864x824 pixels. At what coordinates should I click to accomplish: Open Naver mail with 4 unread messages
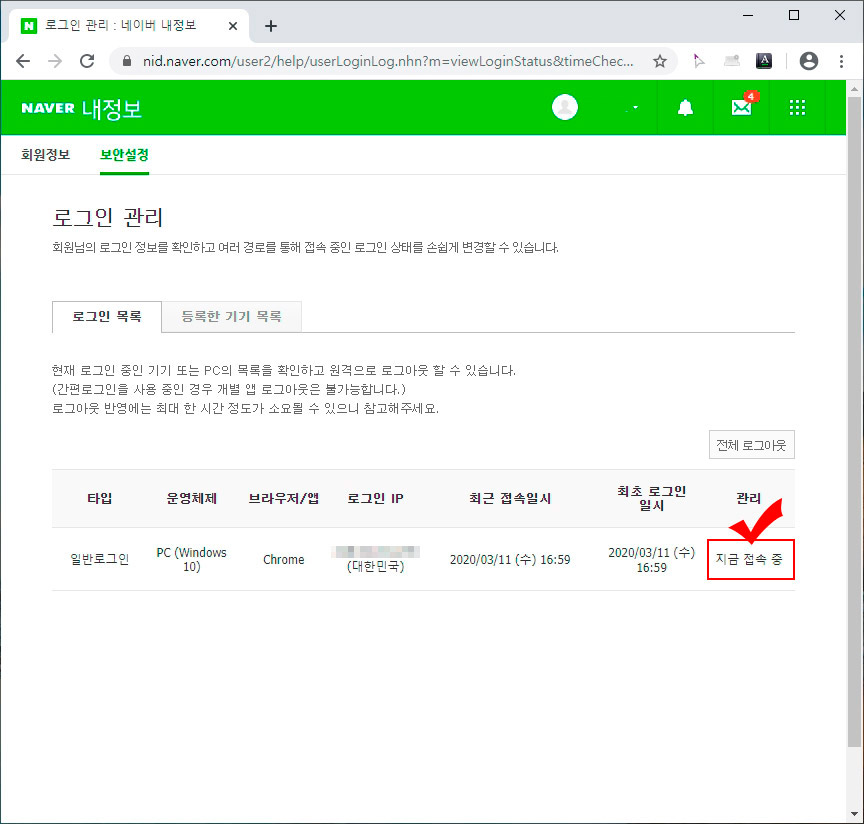click(x=741, y=107)
